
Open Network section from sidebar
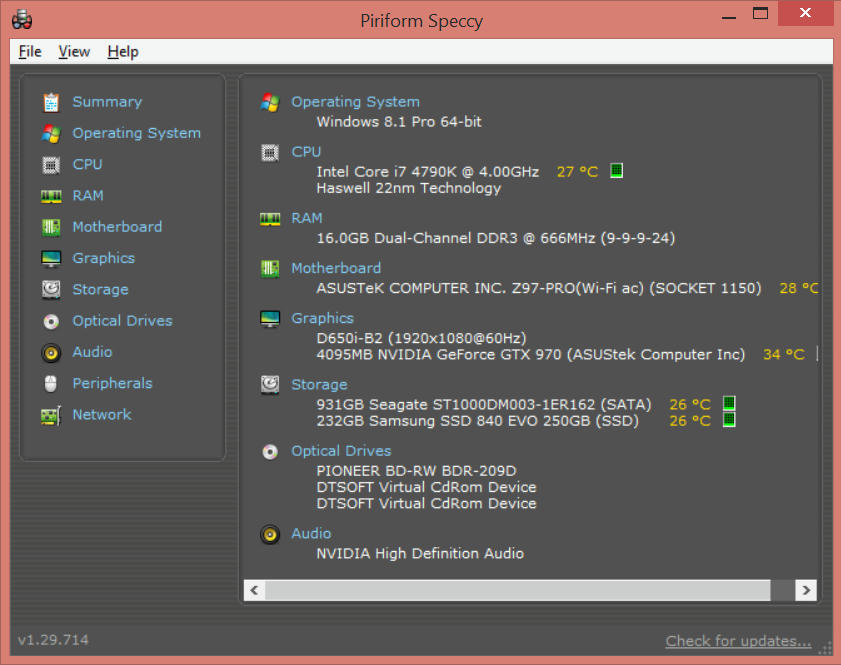tap(102, 415)
